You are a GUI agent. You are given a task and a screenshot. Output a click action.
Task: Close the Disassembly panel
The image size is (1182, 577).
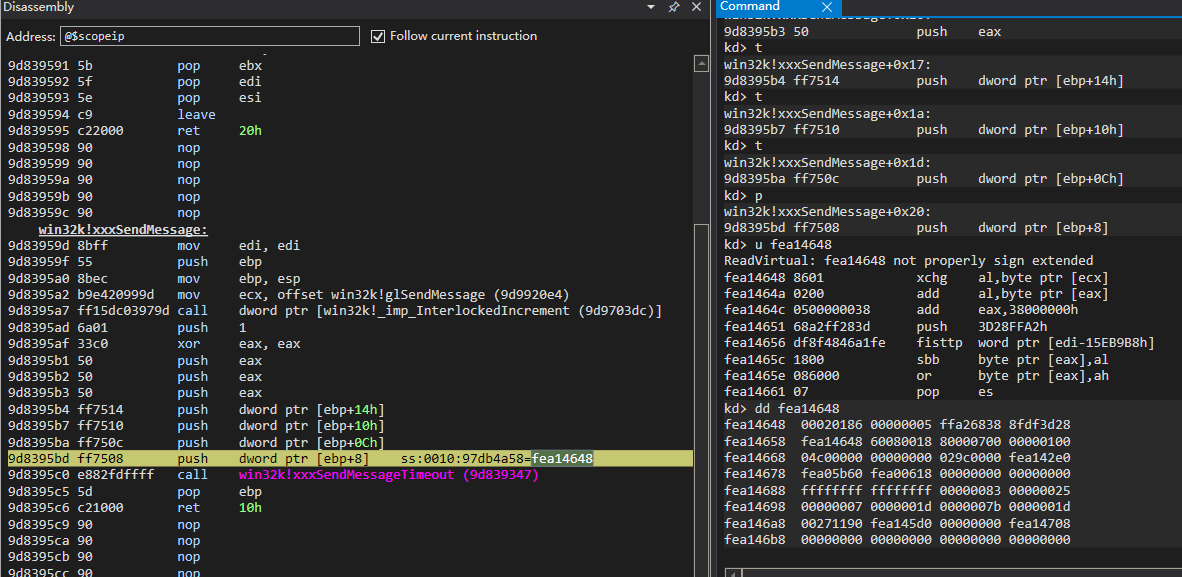click(697, 7)
